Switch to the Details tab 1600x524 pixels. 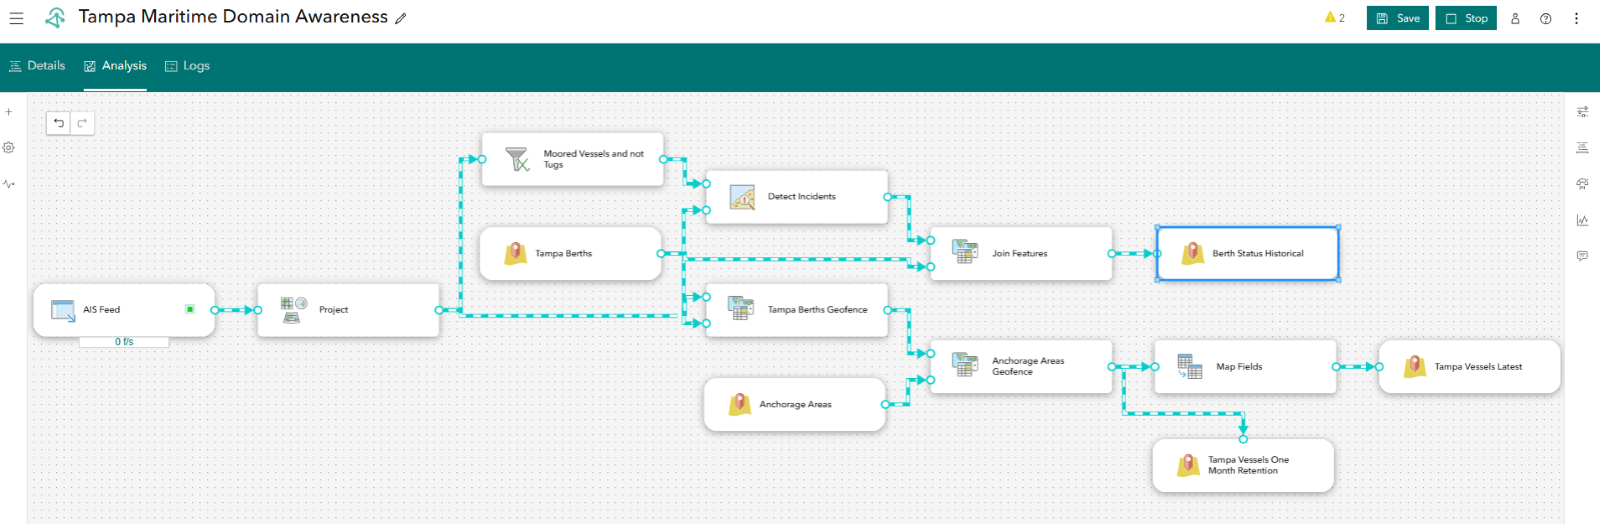click(37, 66)
